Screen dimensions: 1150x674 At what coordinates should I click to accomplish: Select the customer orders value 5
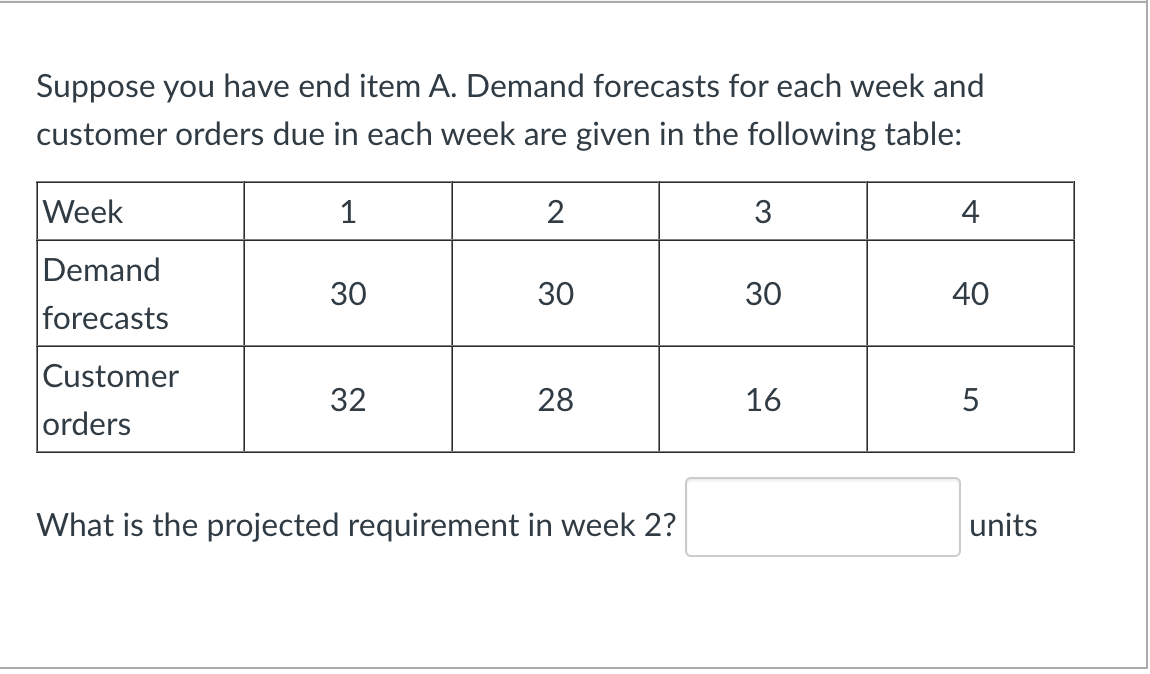pos(969,399)
